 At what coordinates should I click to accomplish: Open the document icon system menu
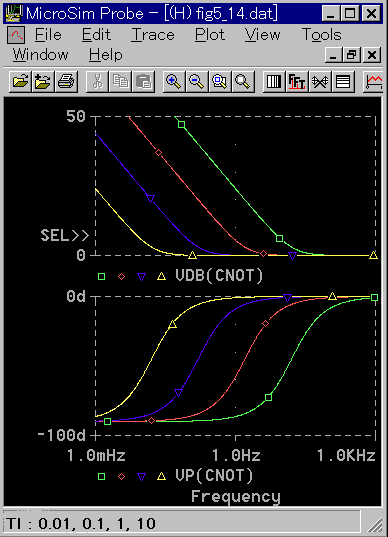(16, 35)
